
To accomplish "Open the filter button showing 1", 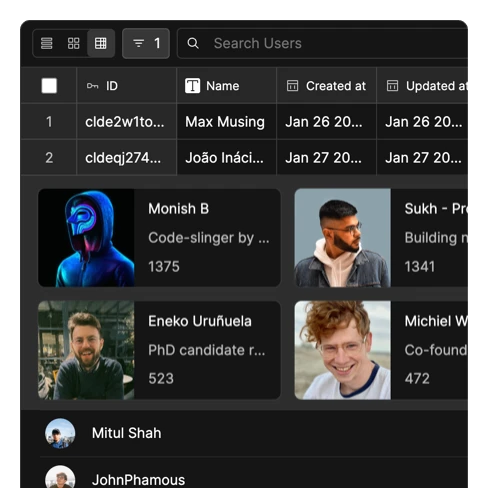I will click(x=146, y=43).
